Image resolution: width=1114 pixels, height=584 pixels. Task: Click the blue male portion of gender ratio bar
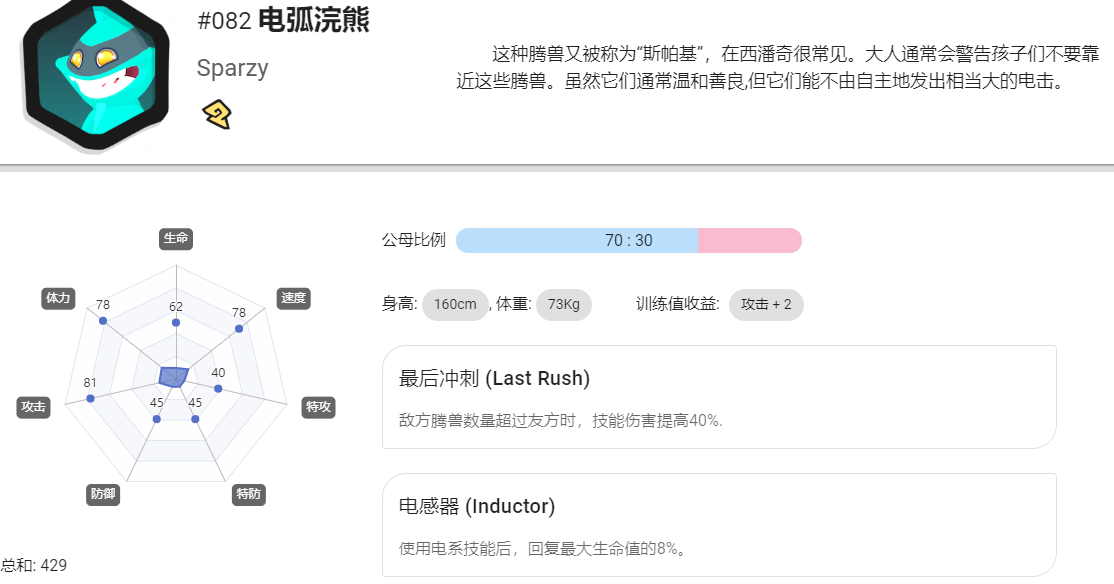tap(577, 240)
